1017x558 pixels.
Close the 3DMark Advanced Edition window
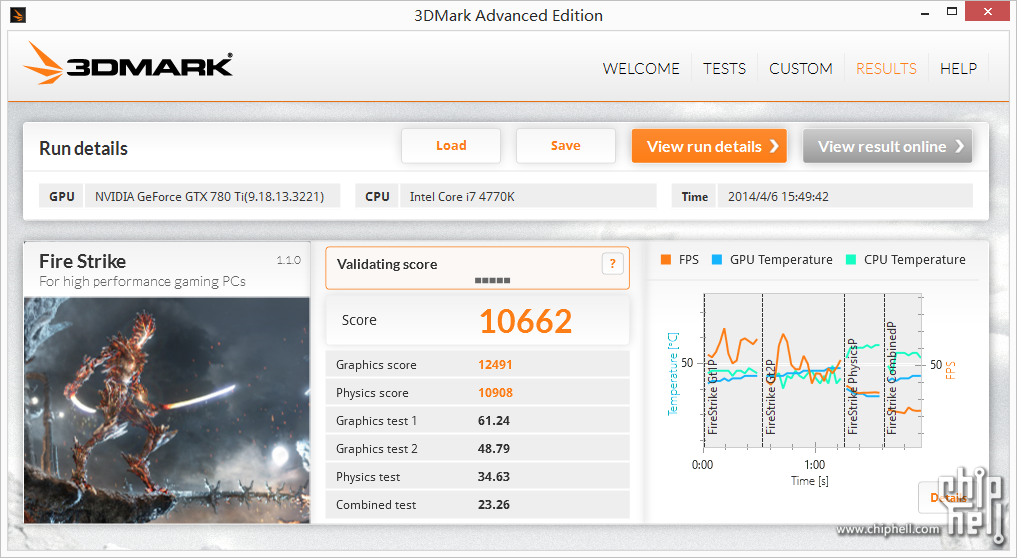point(988,12)
